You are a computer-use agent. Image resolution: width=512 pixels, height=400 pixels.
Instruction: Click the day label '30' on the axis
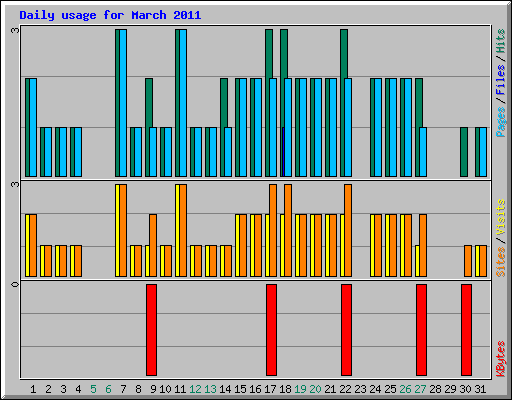[x=465, y=389]
